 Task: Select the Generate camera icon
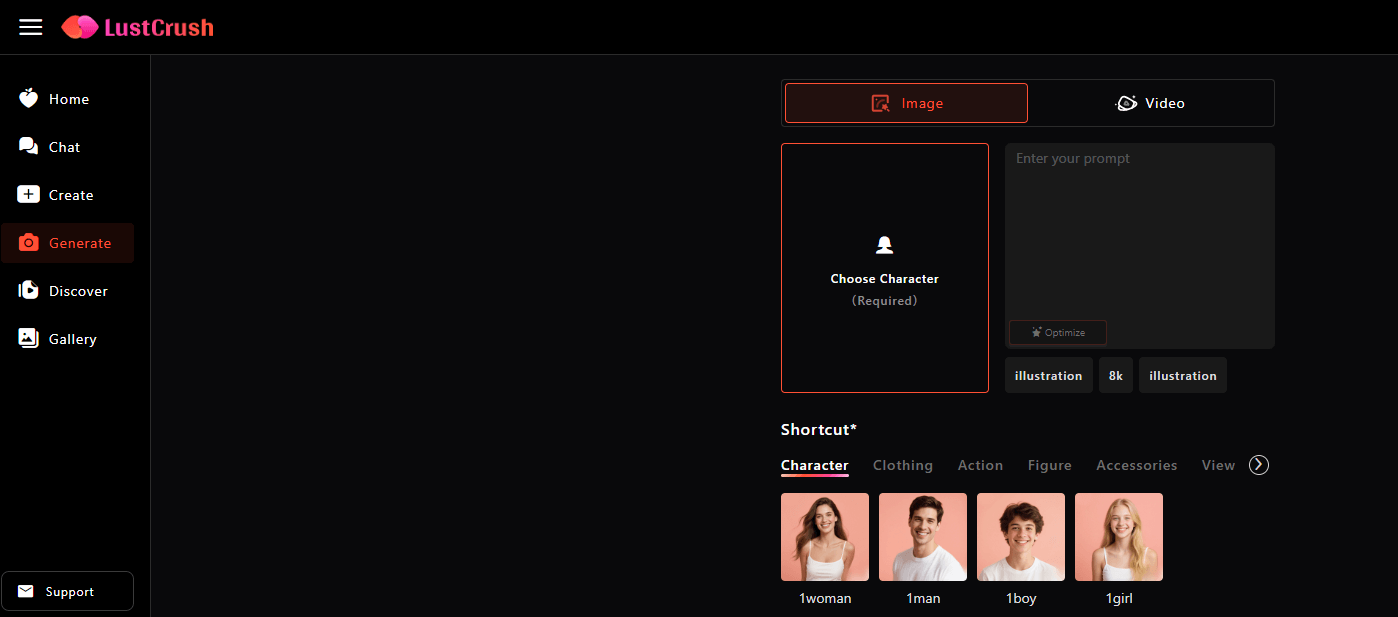coord(30,242)
